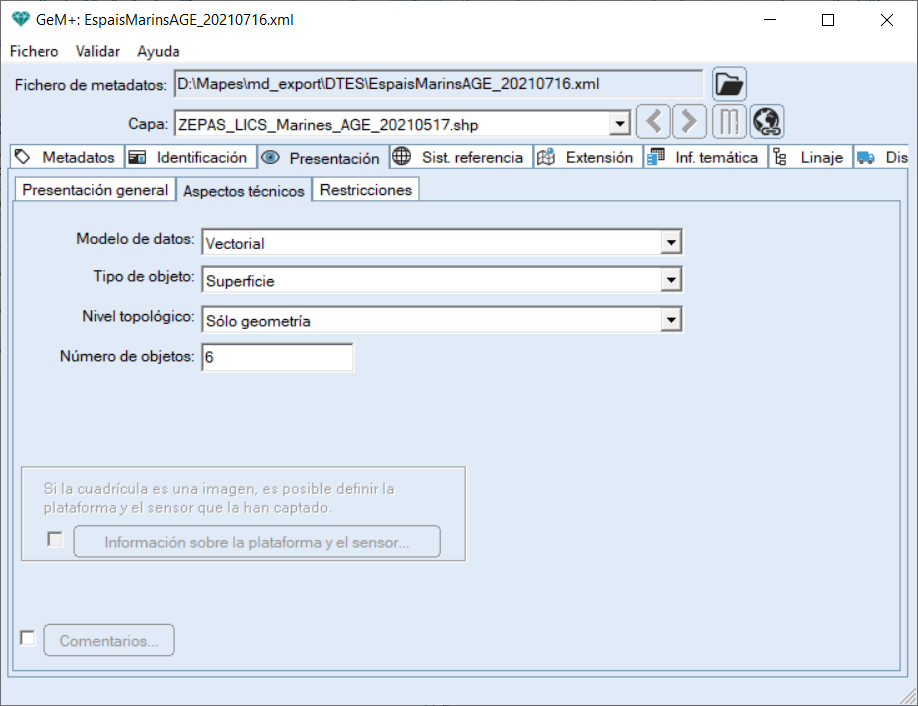
Task: Go to the previous layer arrow
Action: point(653,122)
